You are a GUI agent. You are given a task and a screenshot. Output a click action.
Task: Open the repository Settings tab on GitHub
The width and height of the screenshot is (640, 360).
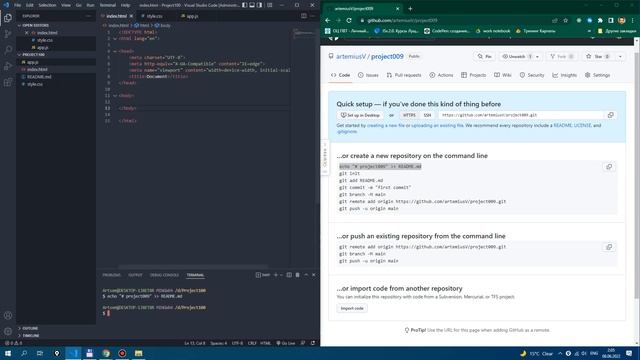pos(597,75)
